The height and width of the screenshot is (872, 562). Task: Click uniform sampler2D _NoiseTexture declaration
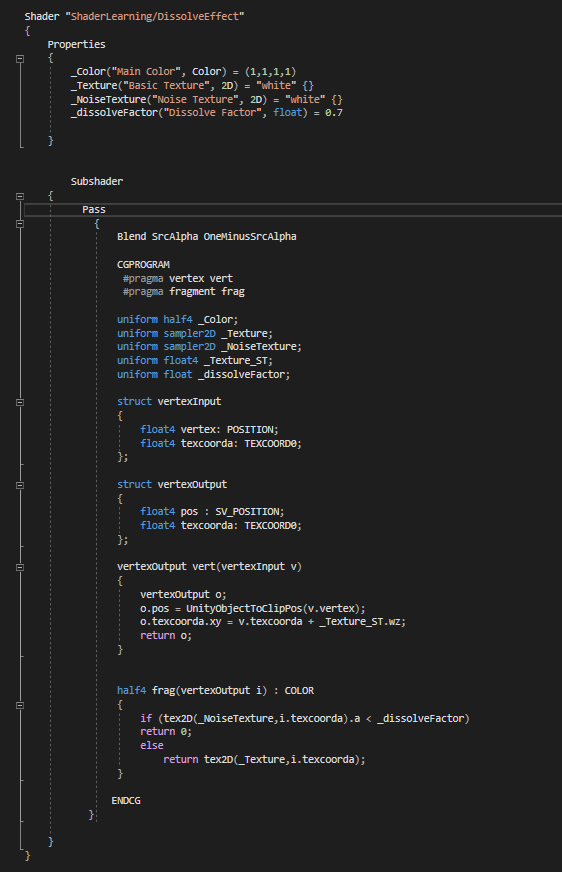(209, 346)
